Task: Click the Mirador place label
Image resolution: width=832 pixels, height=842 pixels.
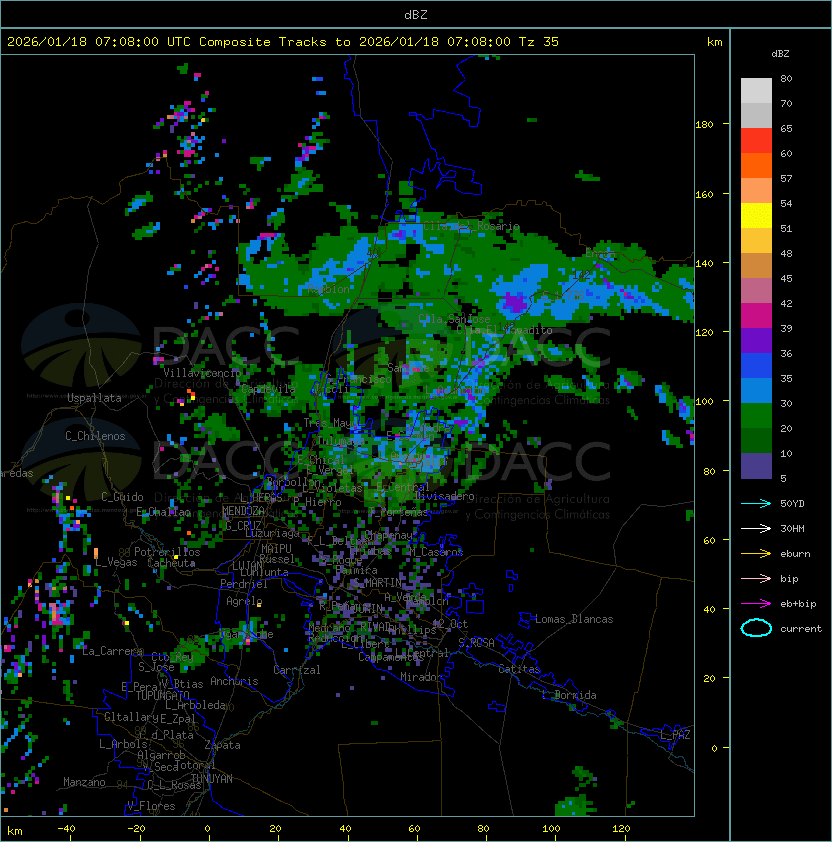Action: (422, 677)
